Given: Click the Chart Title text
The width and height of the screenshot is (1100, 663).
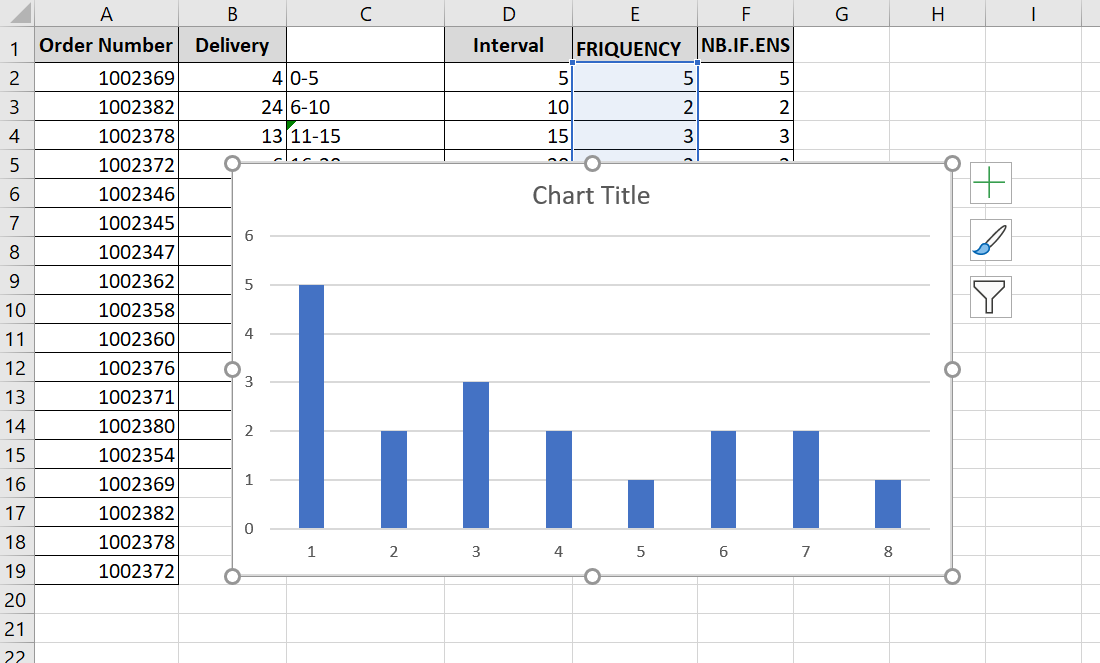Looking at the screenshot, I should (591, 195).
